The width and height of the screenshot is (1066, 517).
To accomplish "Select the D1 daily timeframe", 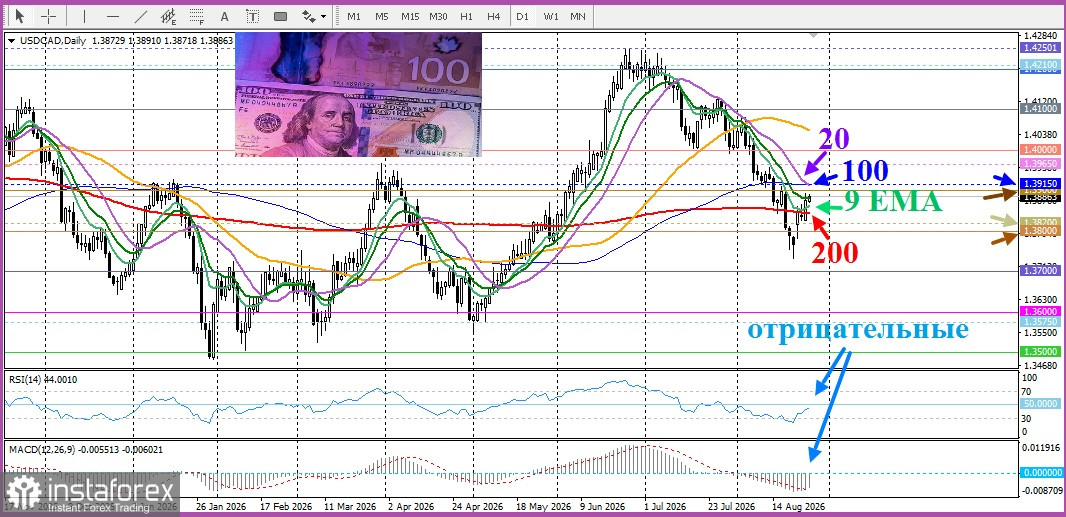I will coord(522,16).
